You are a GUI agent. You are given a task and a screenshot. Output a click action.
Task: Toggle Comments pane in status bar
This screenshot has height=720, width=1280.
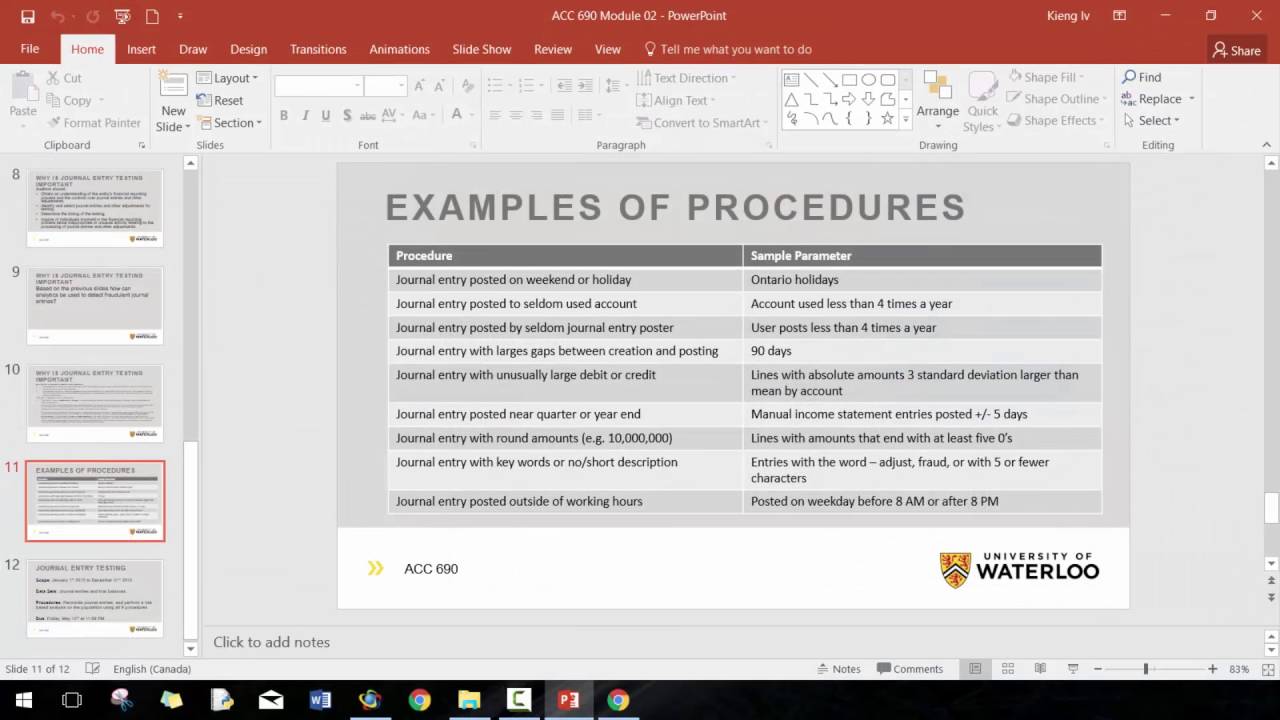[910, 669]
